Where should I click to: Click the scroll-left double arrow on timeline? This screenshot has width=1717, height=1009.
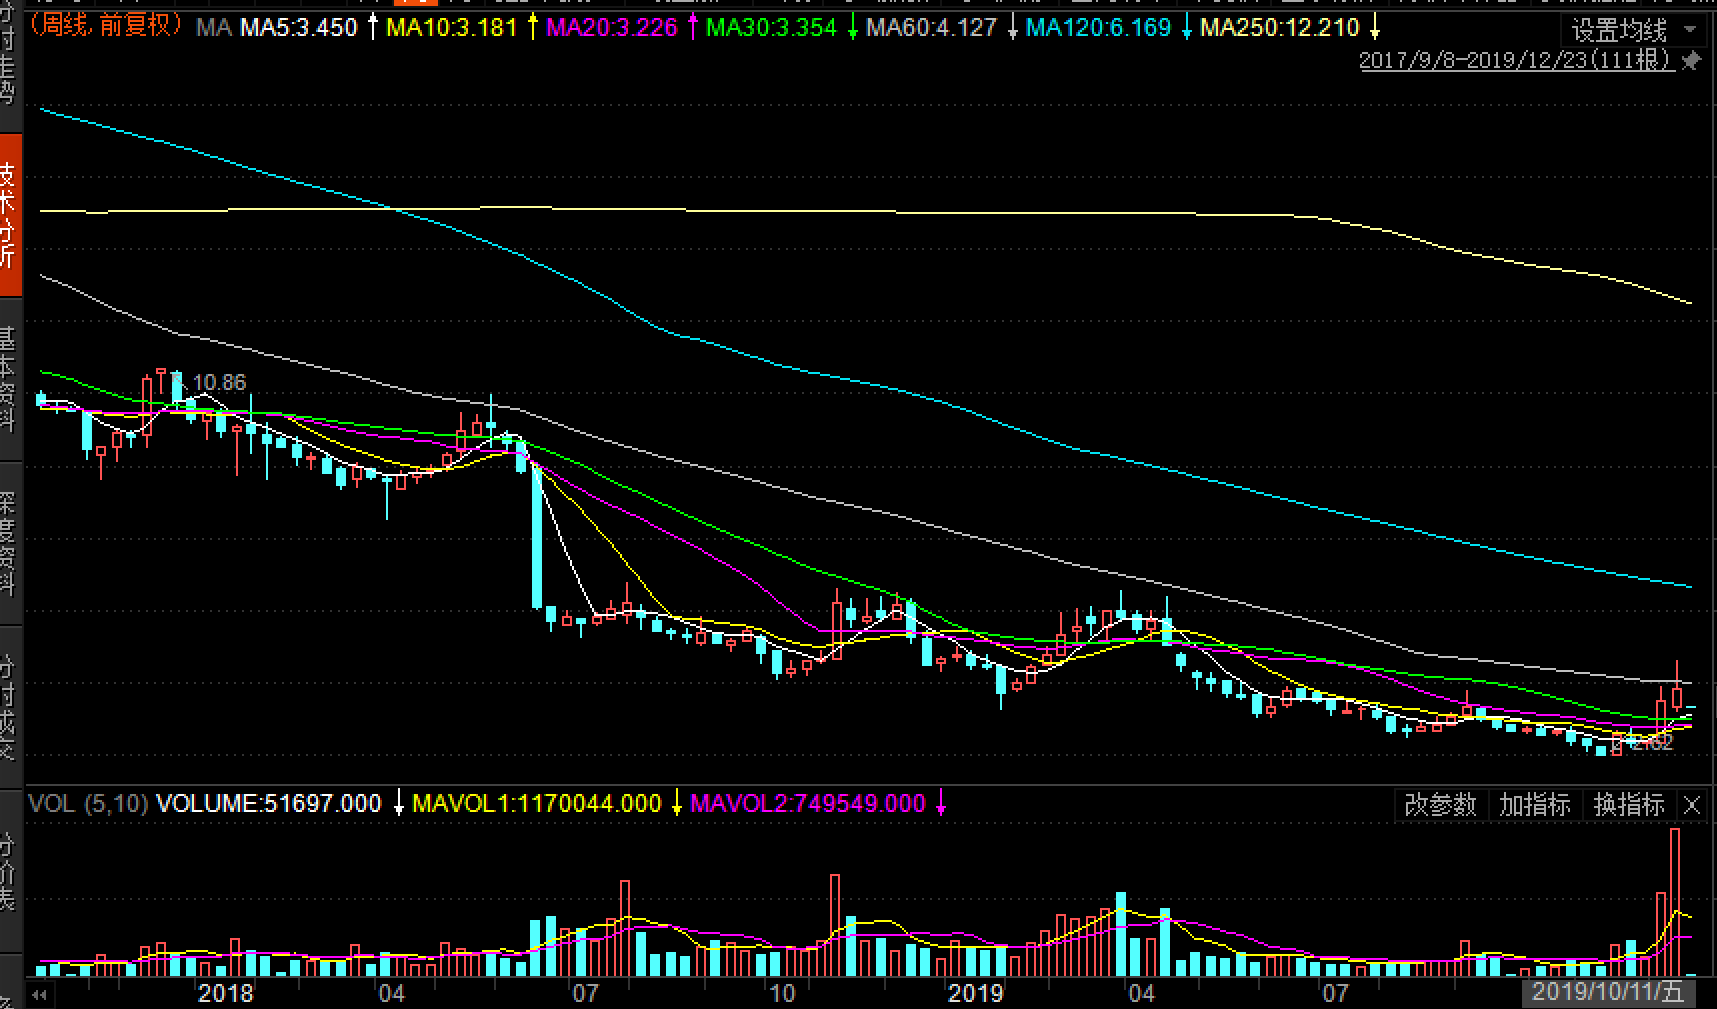pyautogui.click(x=40, y=995)
